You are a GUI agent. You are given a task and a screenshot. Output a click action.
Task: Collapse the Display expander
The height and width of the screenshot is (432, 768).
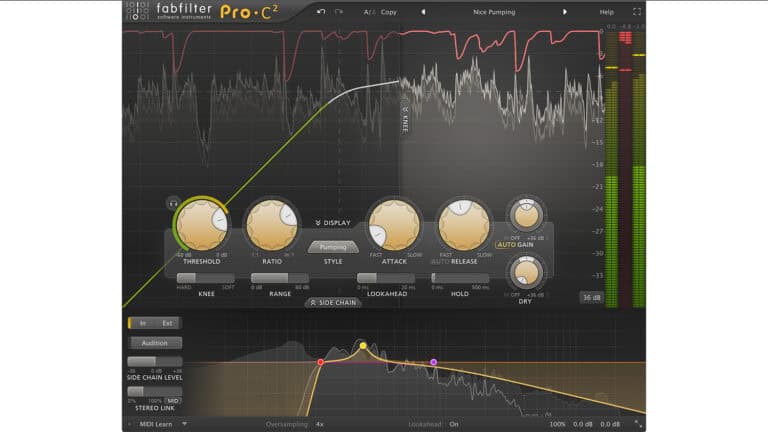(x=333, y=223)
